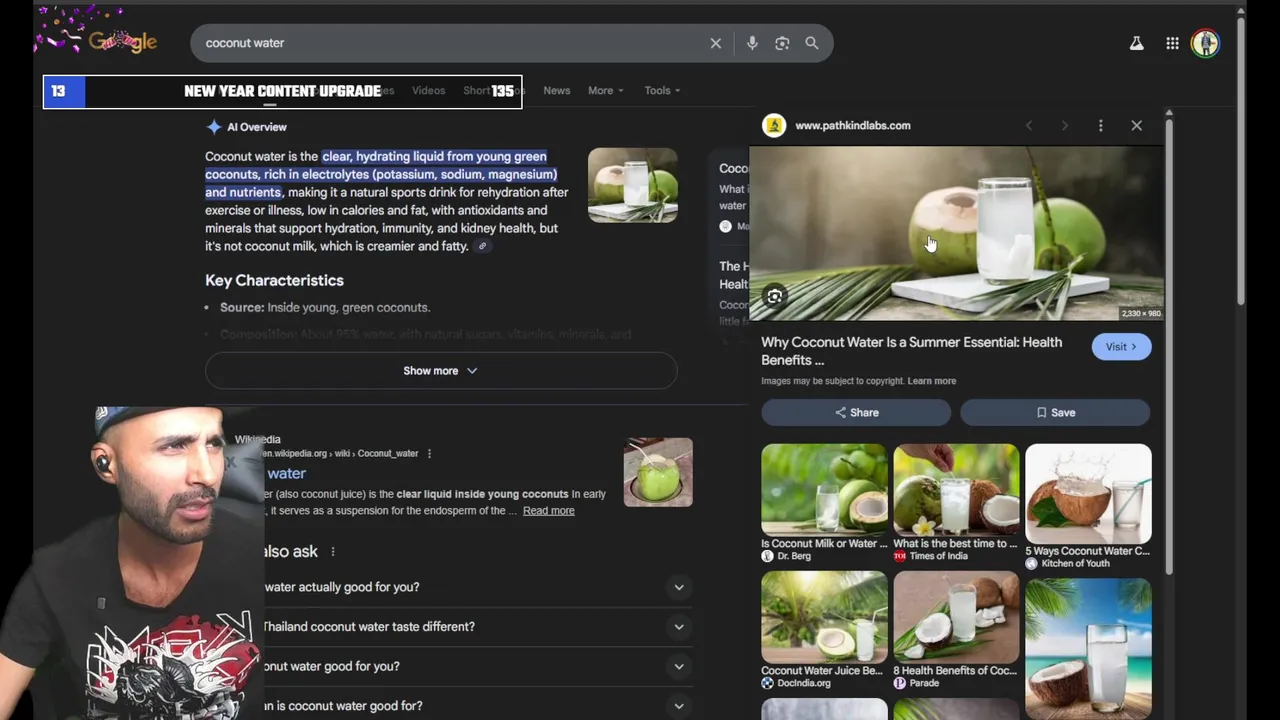1280x720 pixels.
Task: Open People also ask three-dot options
Action: coord(333,551)
